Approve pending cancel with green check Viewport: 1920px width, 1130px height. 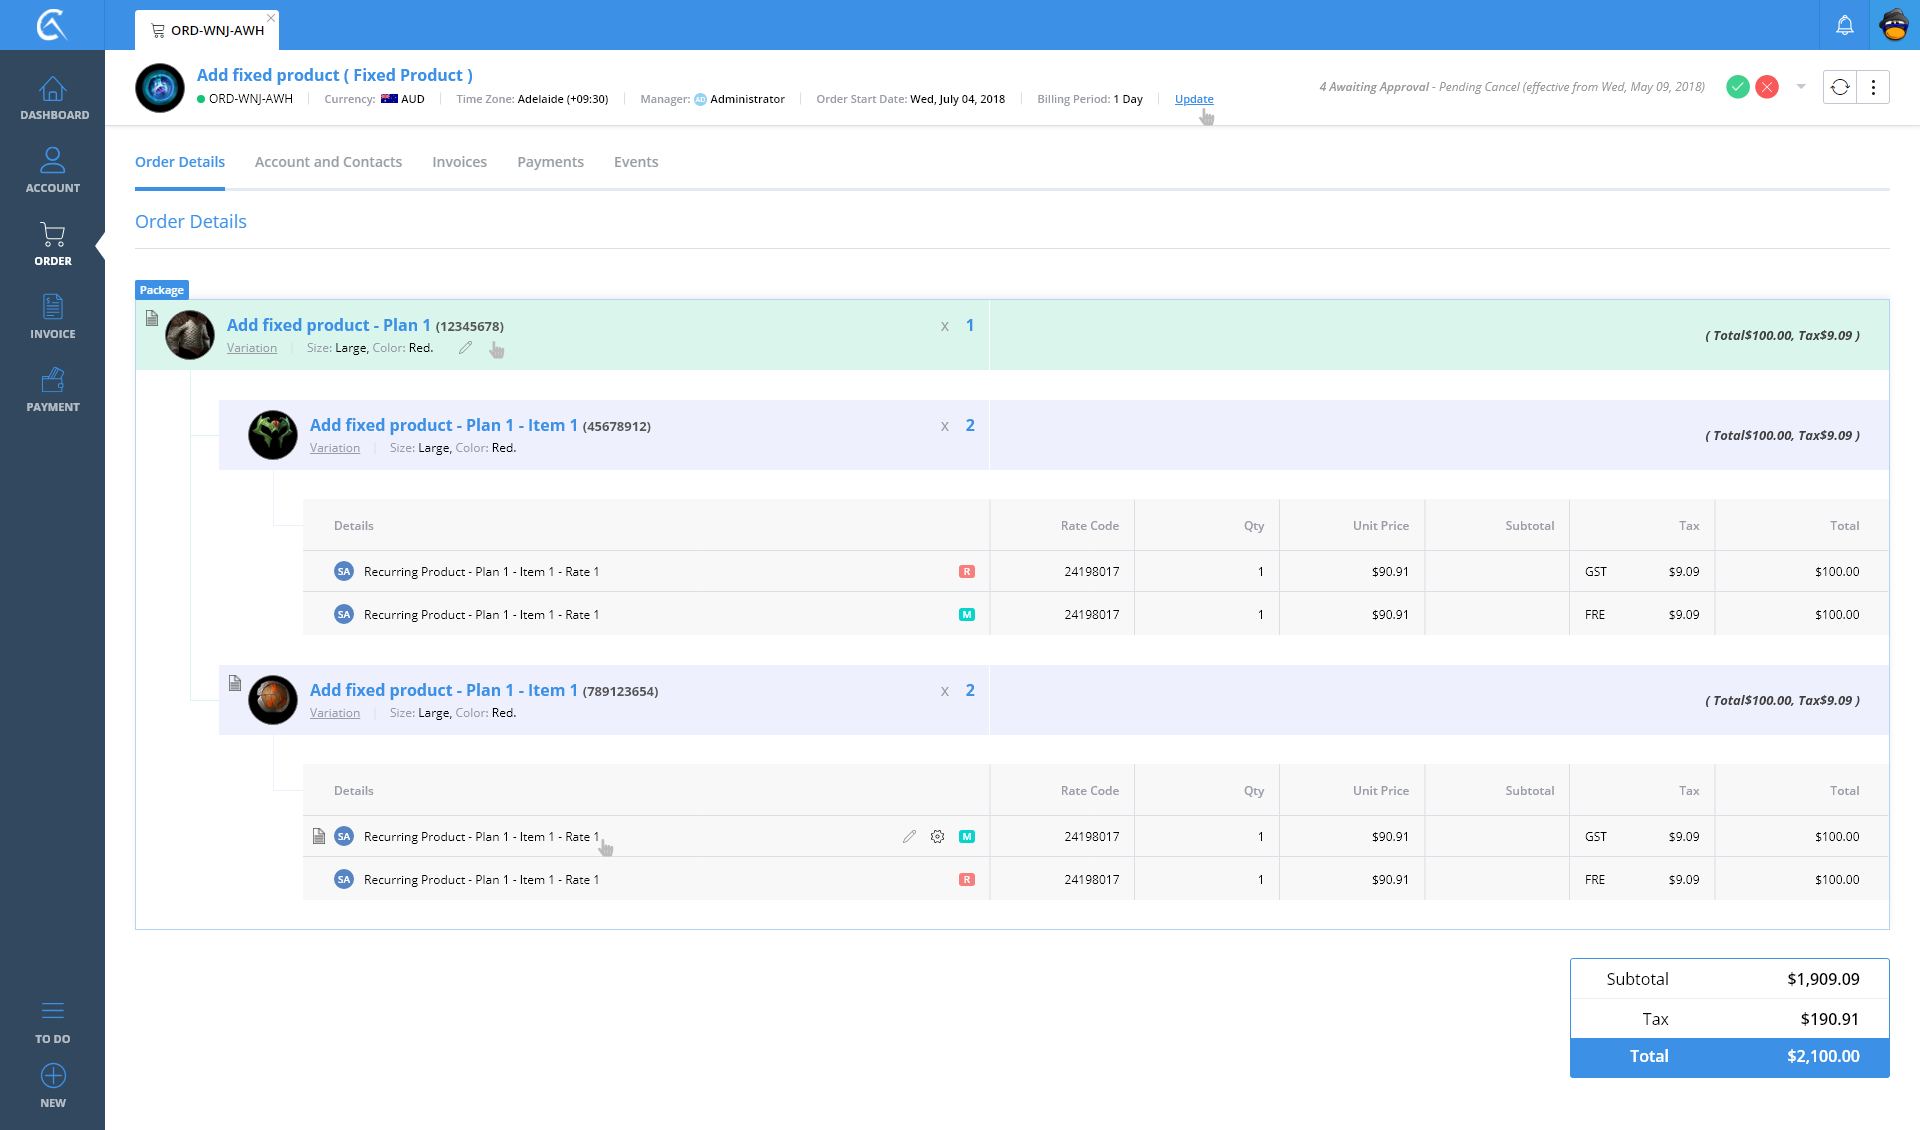(x=1738, y=87)
